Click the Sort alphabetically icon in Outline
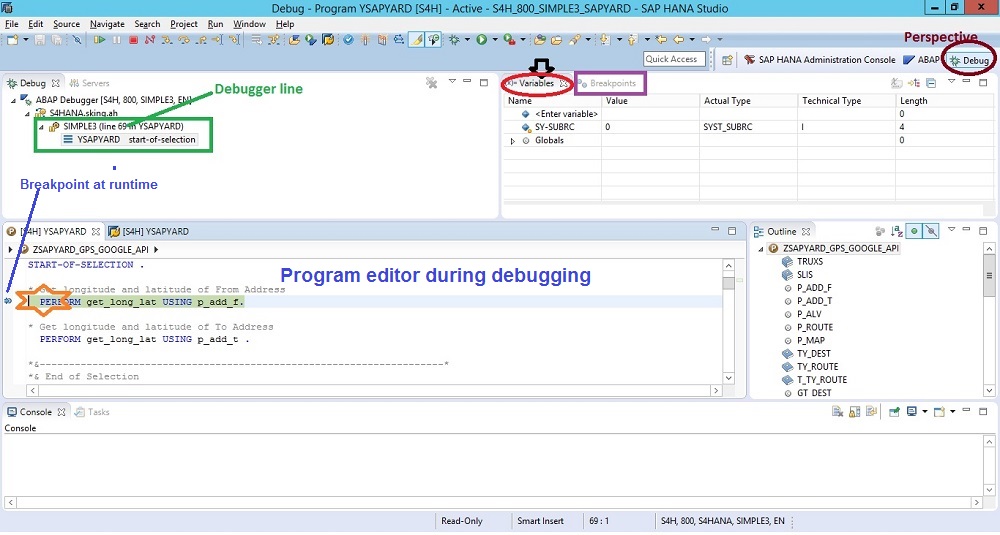This screenshot has width=1000, height=535. [x=897, y=231]
